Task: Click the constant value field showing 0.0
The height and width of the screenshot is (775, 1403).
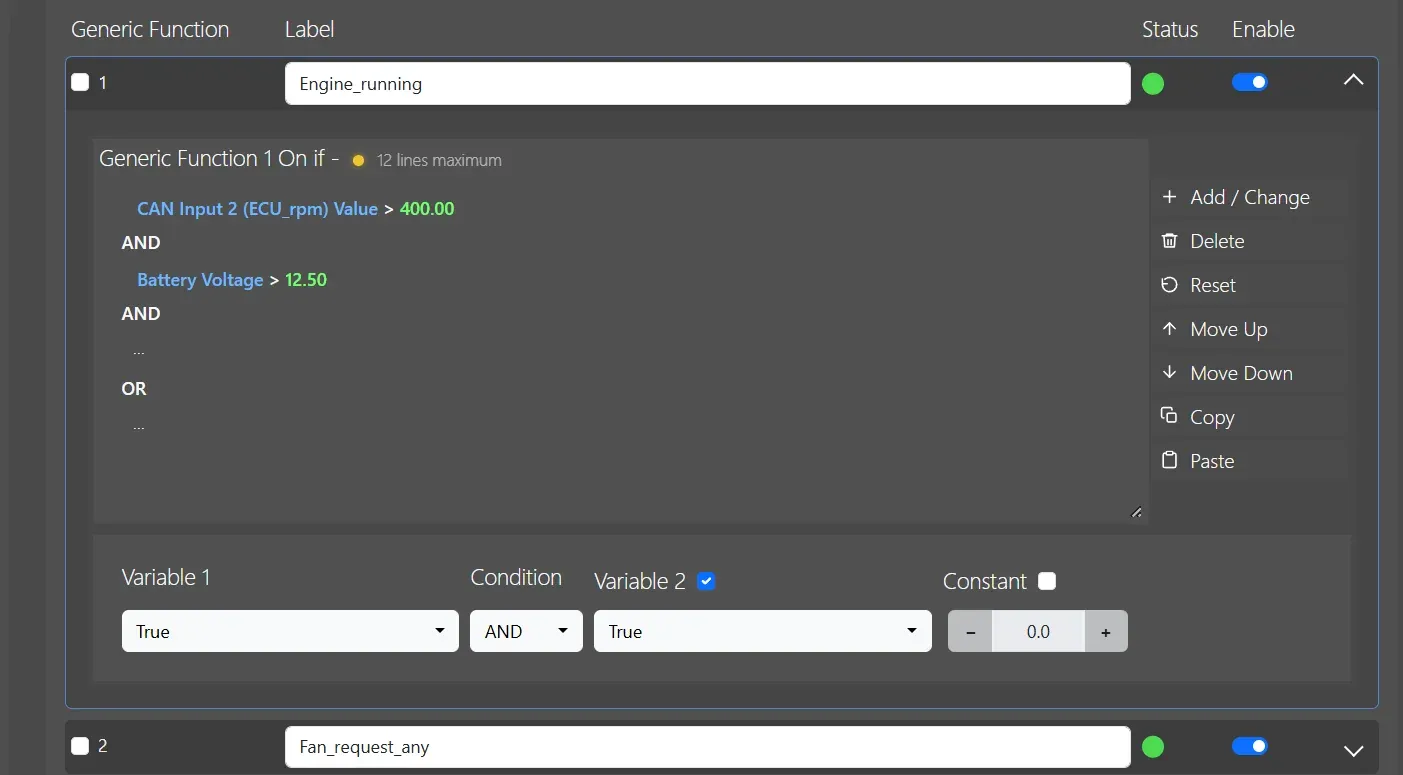Action: point(1038,631)
